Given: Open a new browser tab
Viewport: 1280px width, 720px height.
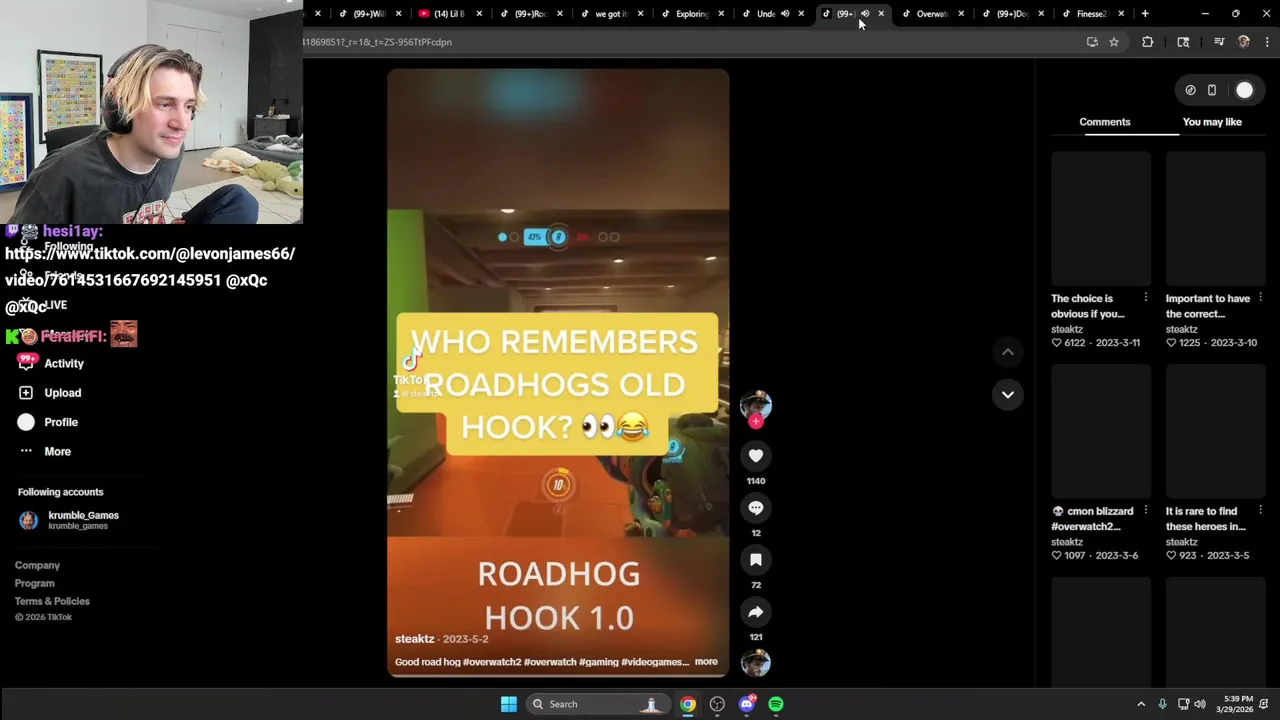Looking at the screenshot, I should tap(1145, 14).
